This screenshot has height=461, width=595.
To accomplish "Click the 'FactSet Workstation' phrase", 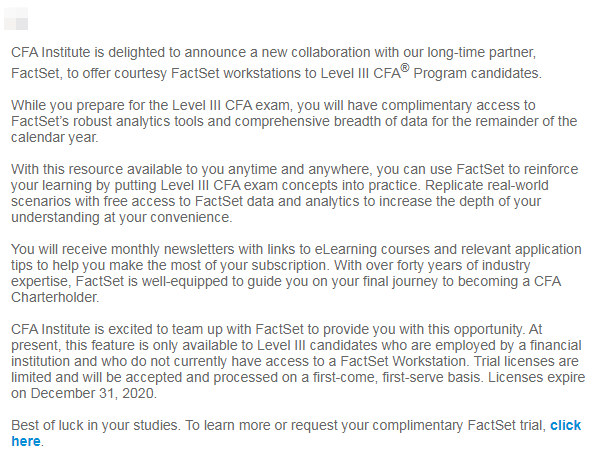I will tap(403, 361).
